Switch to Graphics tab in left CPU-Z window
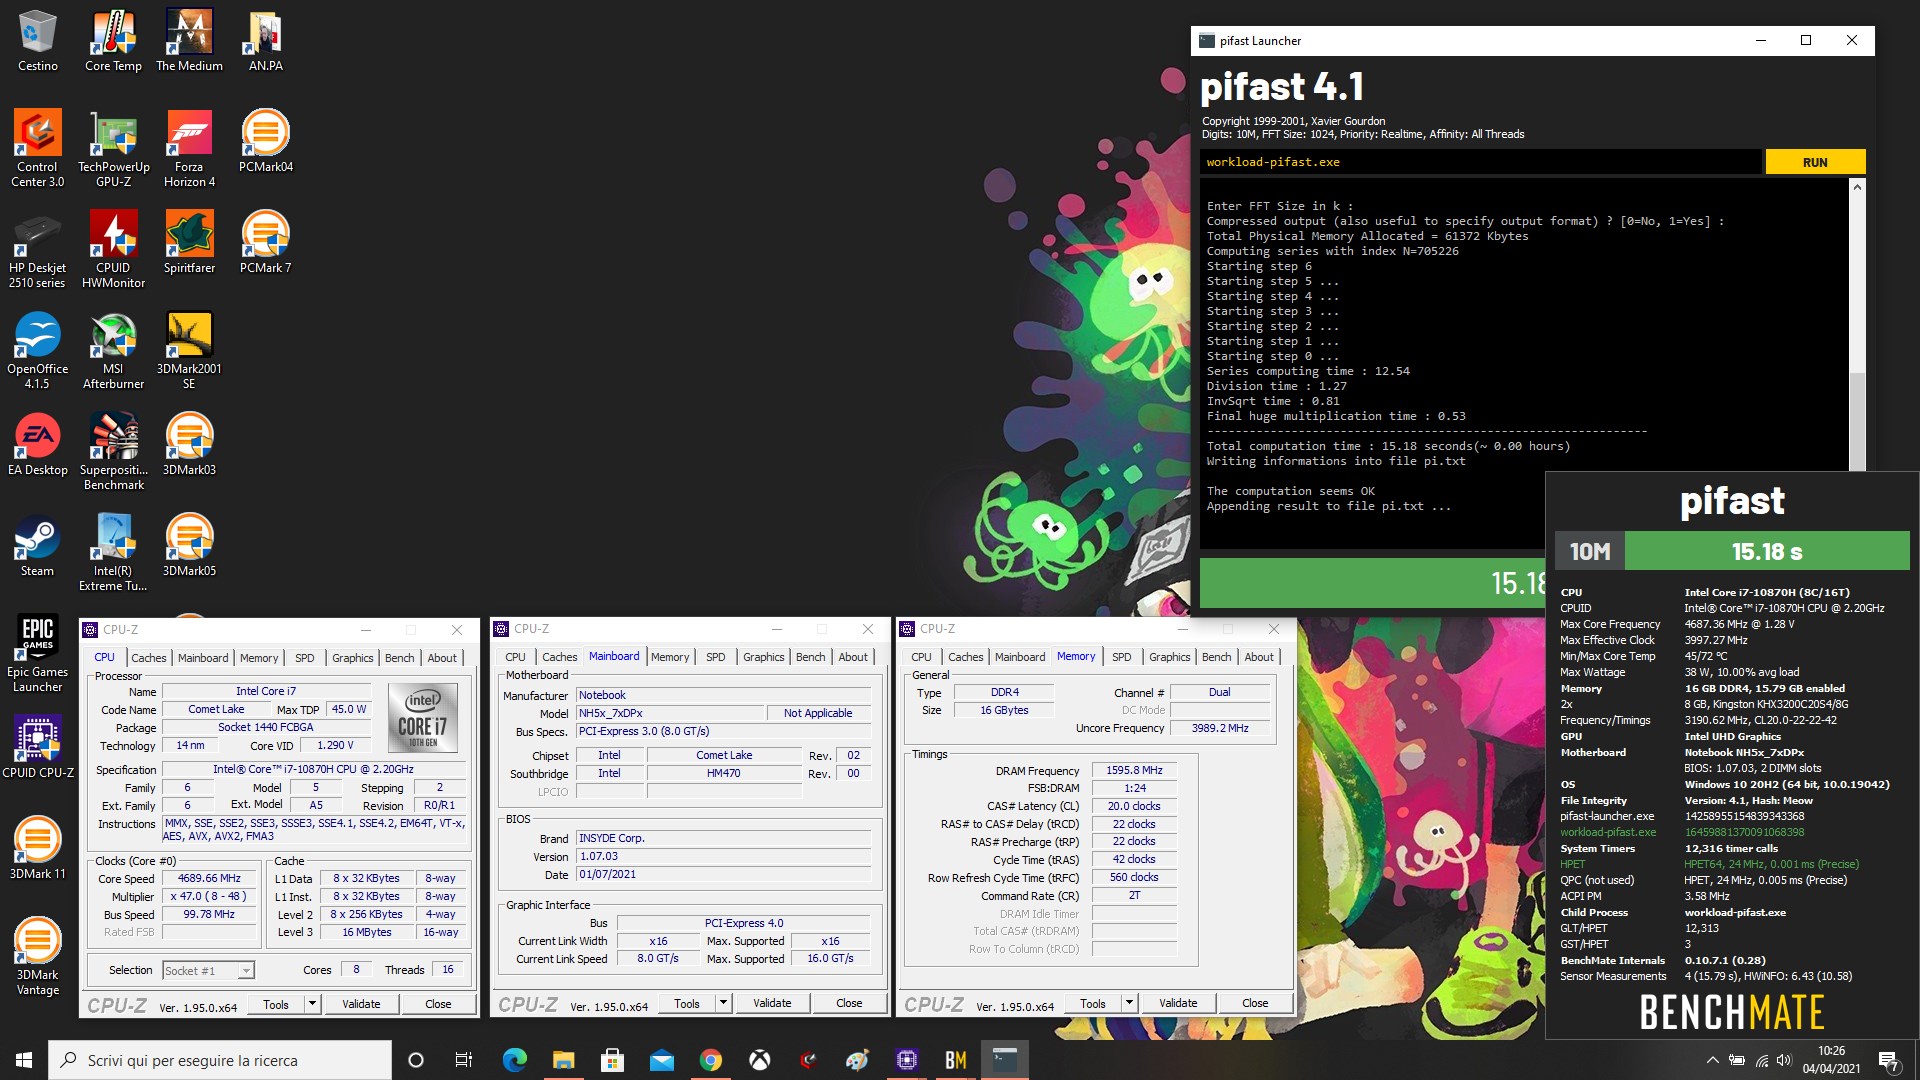This screenshot has height=1080, width=1920. click(353, 658)
